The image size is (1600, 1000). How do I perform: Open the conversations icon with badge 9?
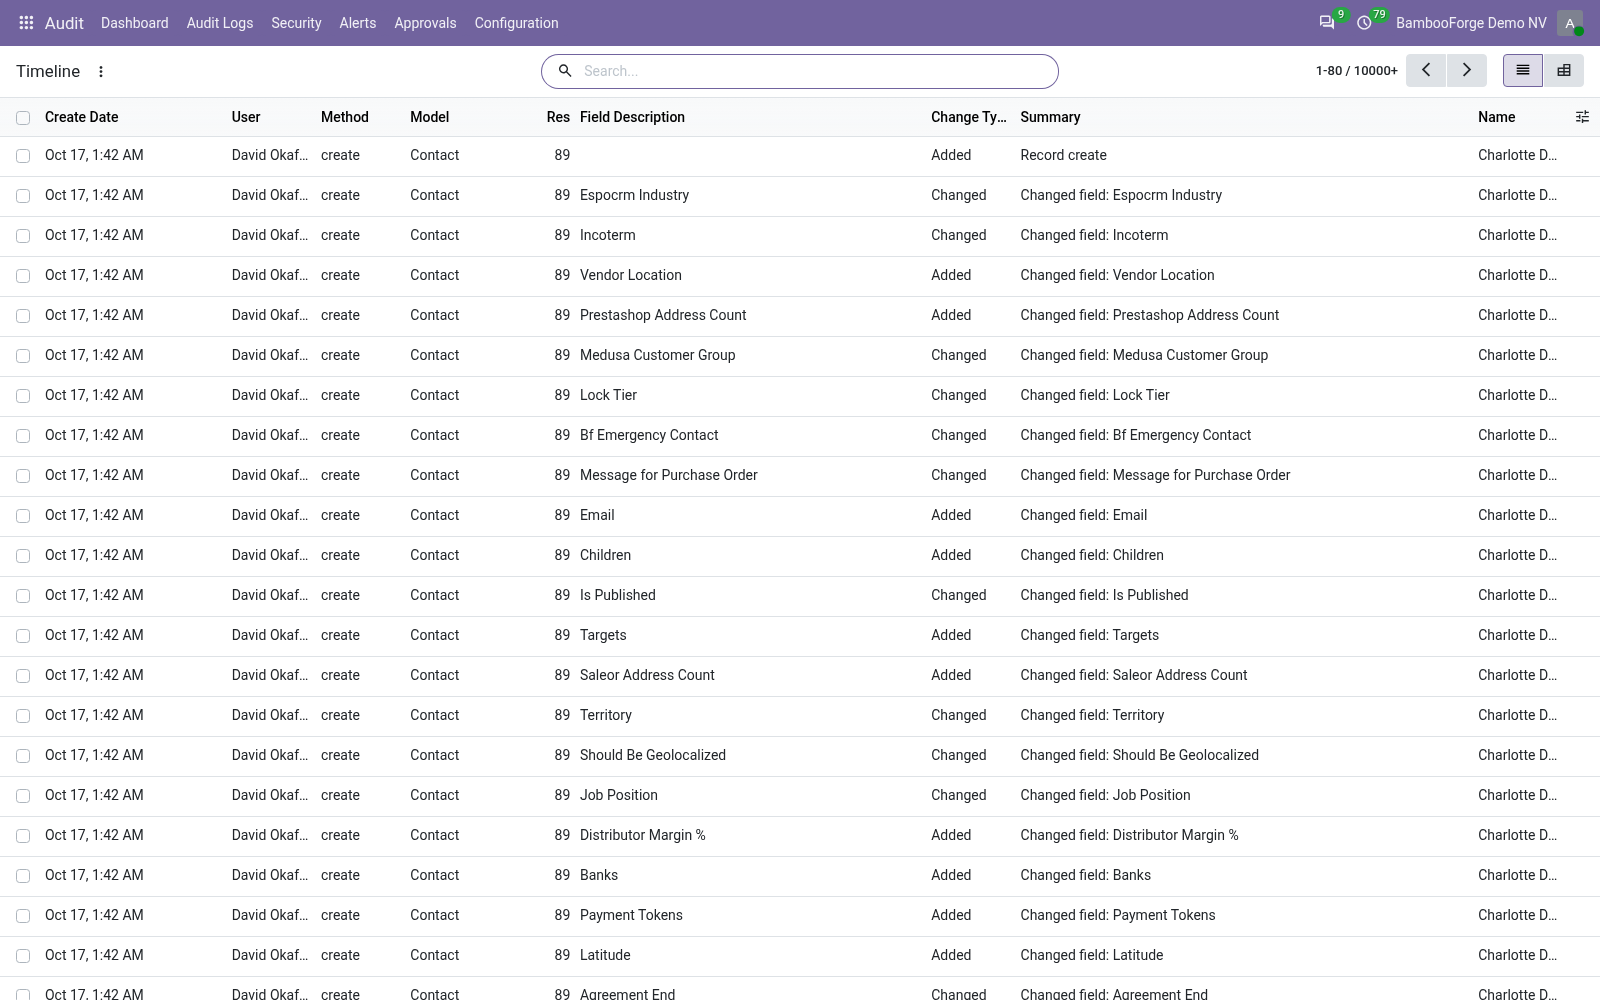click(1327, 23)
